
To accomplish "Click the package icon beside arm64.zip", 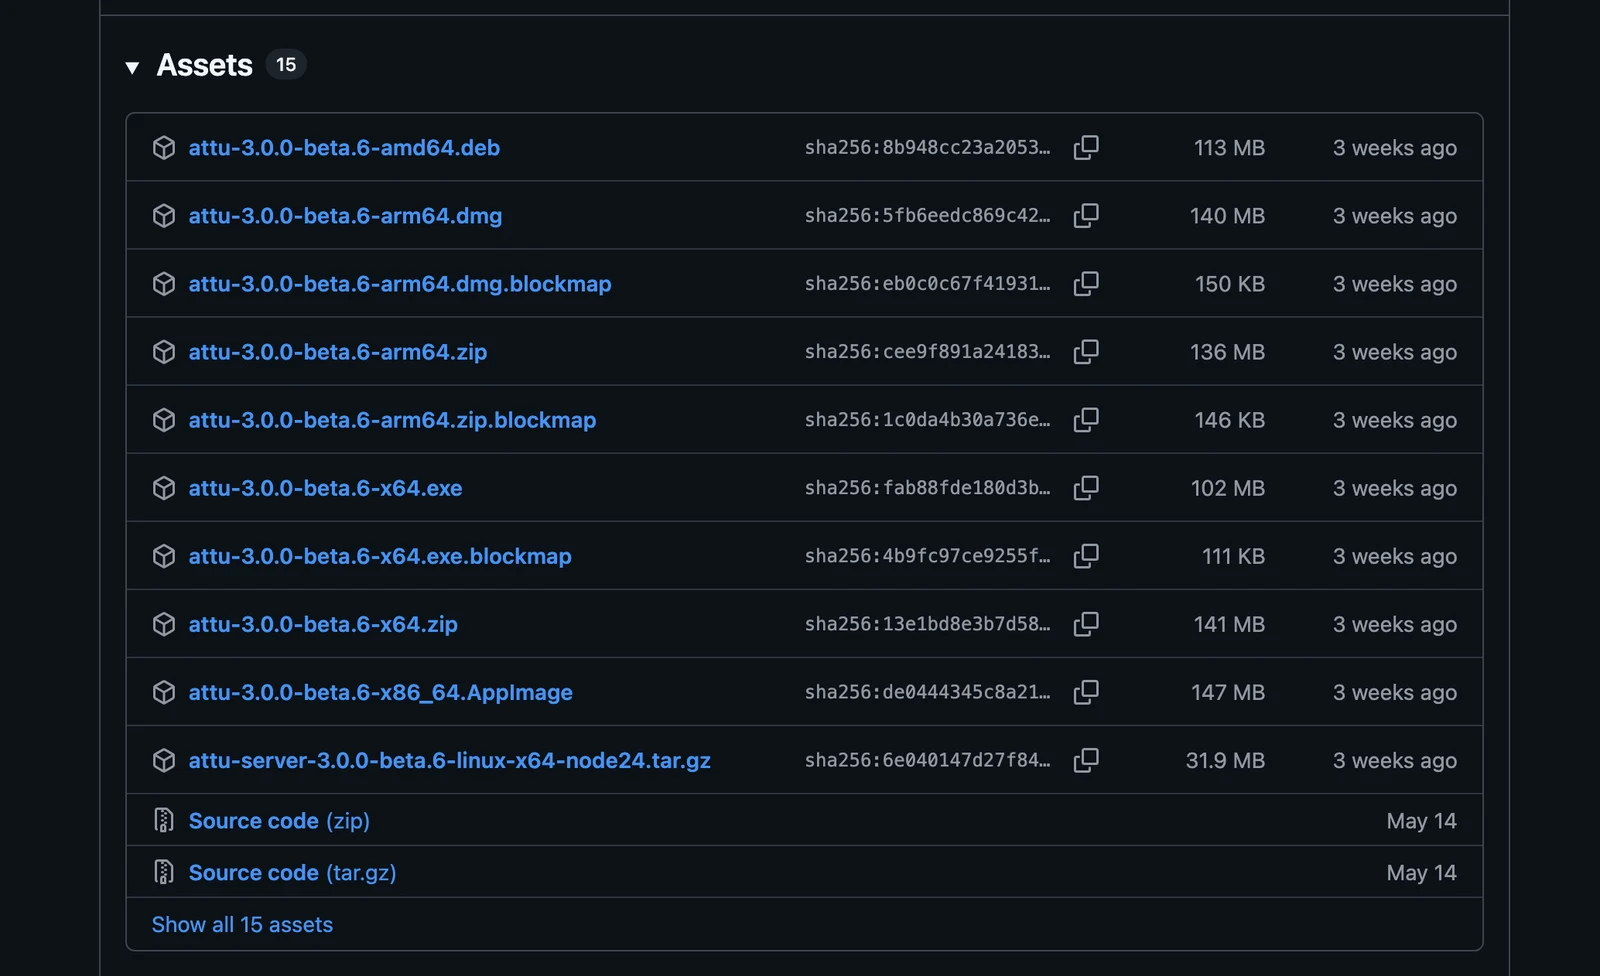I will (164, 352).
